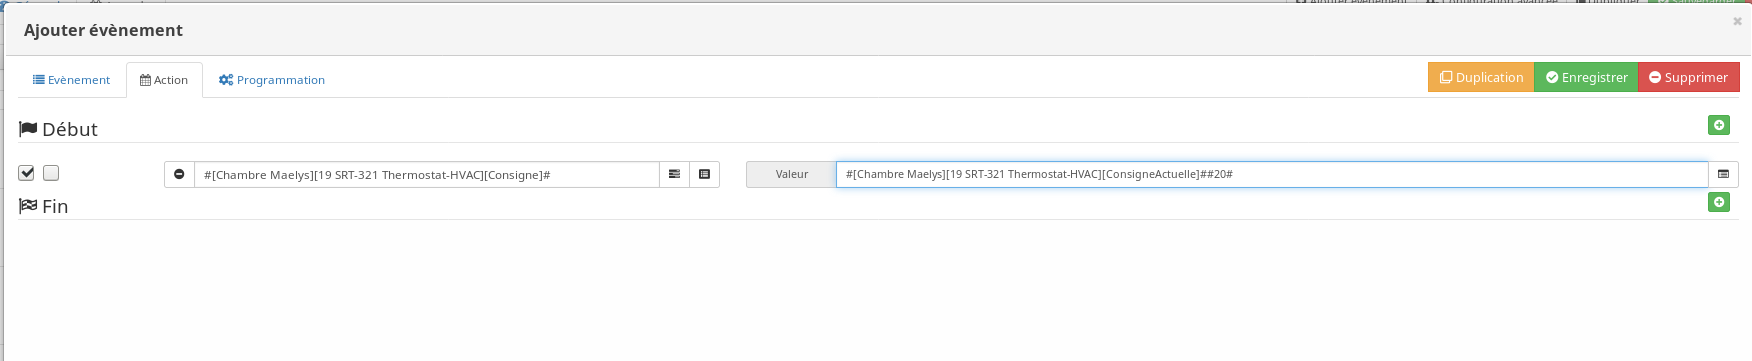Click the flag icon next to Début
1752x361 pixels.
tap(28, 129)
